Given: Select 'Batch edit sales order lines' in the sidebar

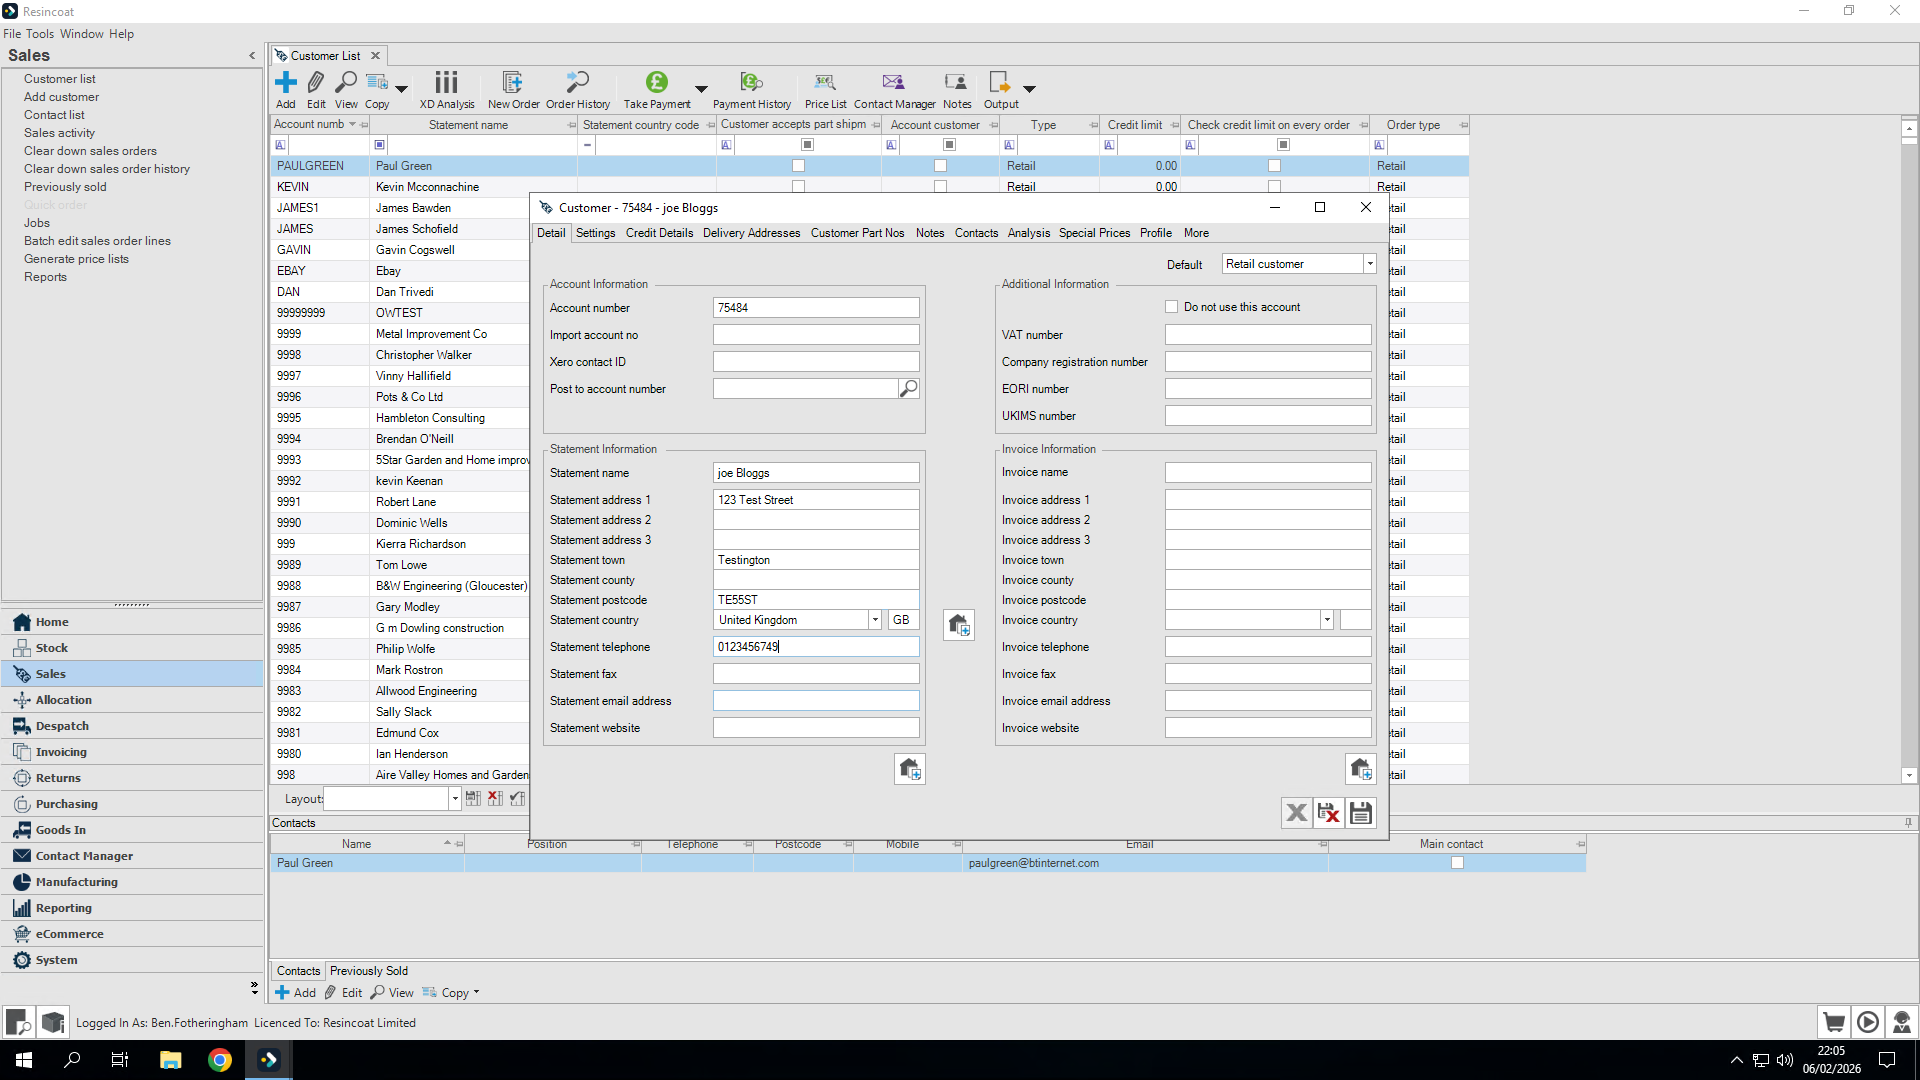Looking at the screenshot, I should tap(97, 240).
